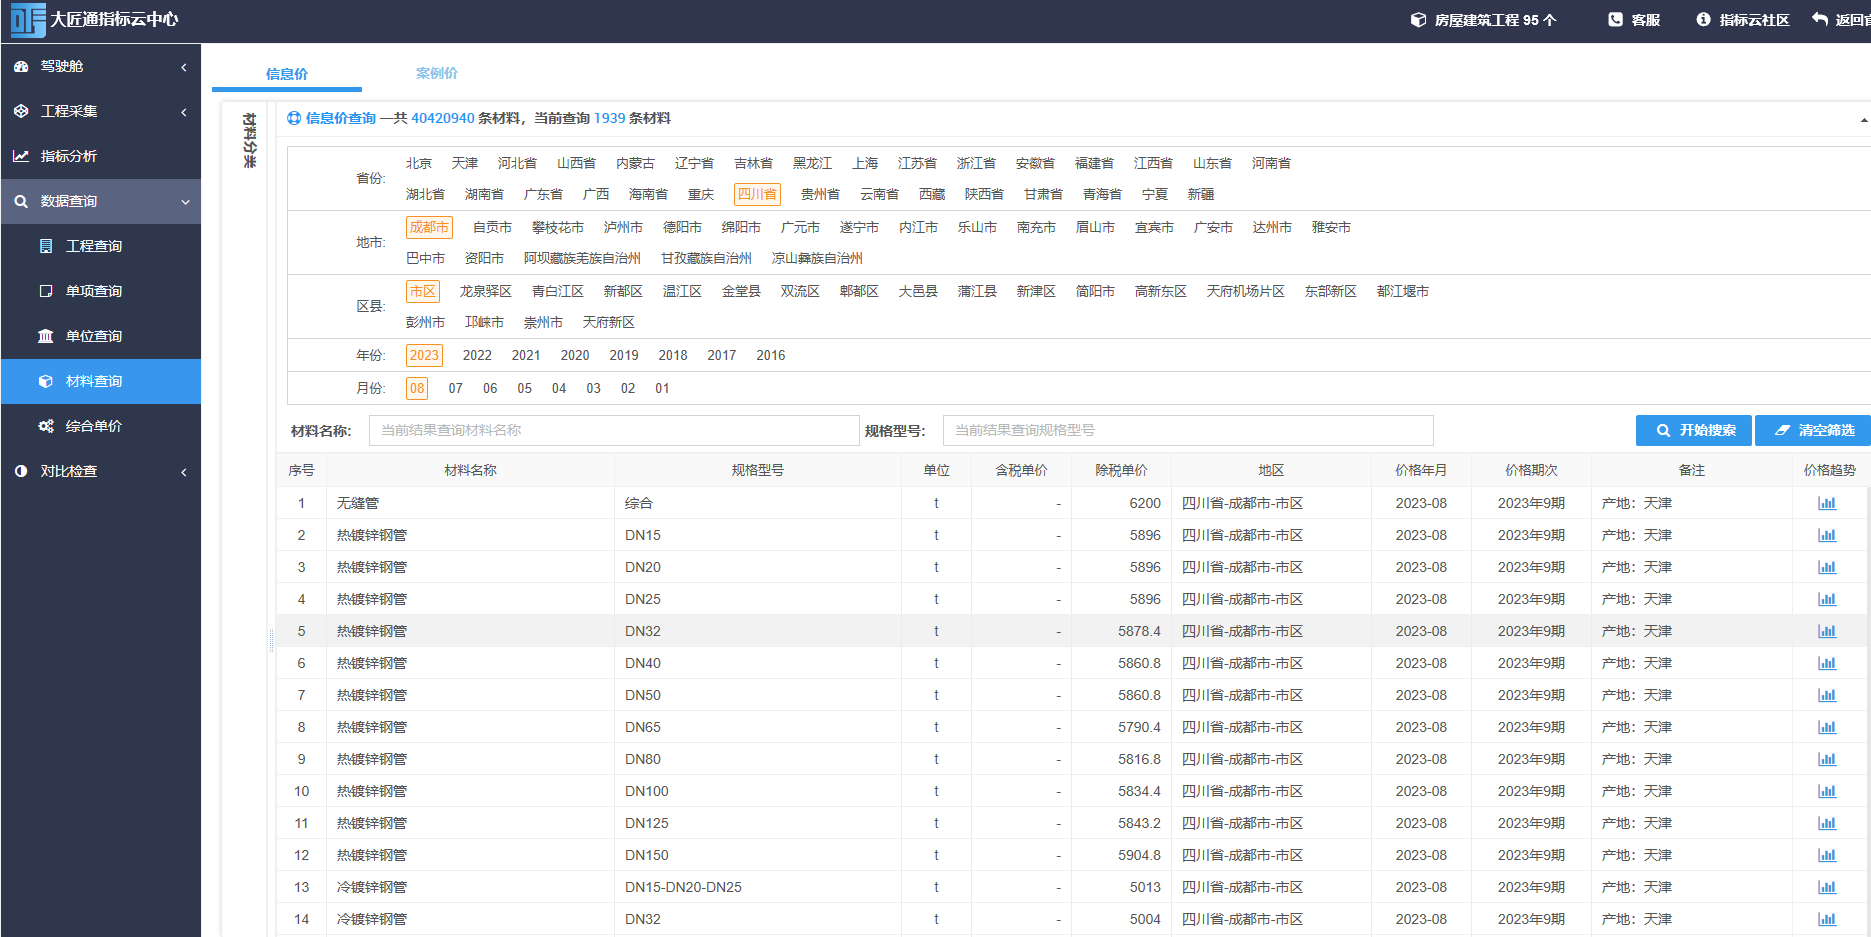
Task: Click the 清空筛选 button
Action: pyautogui.click(x=1814, y=430)
